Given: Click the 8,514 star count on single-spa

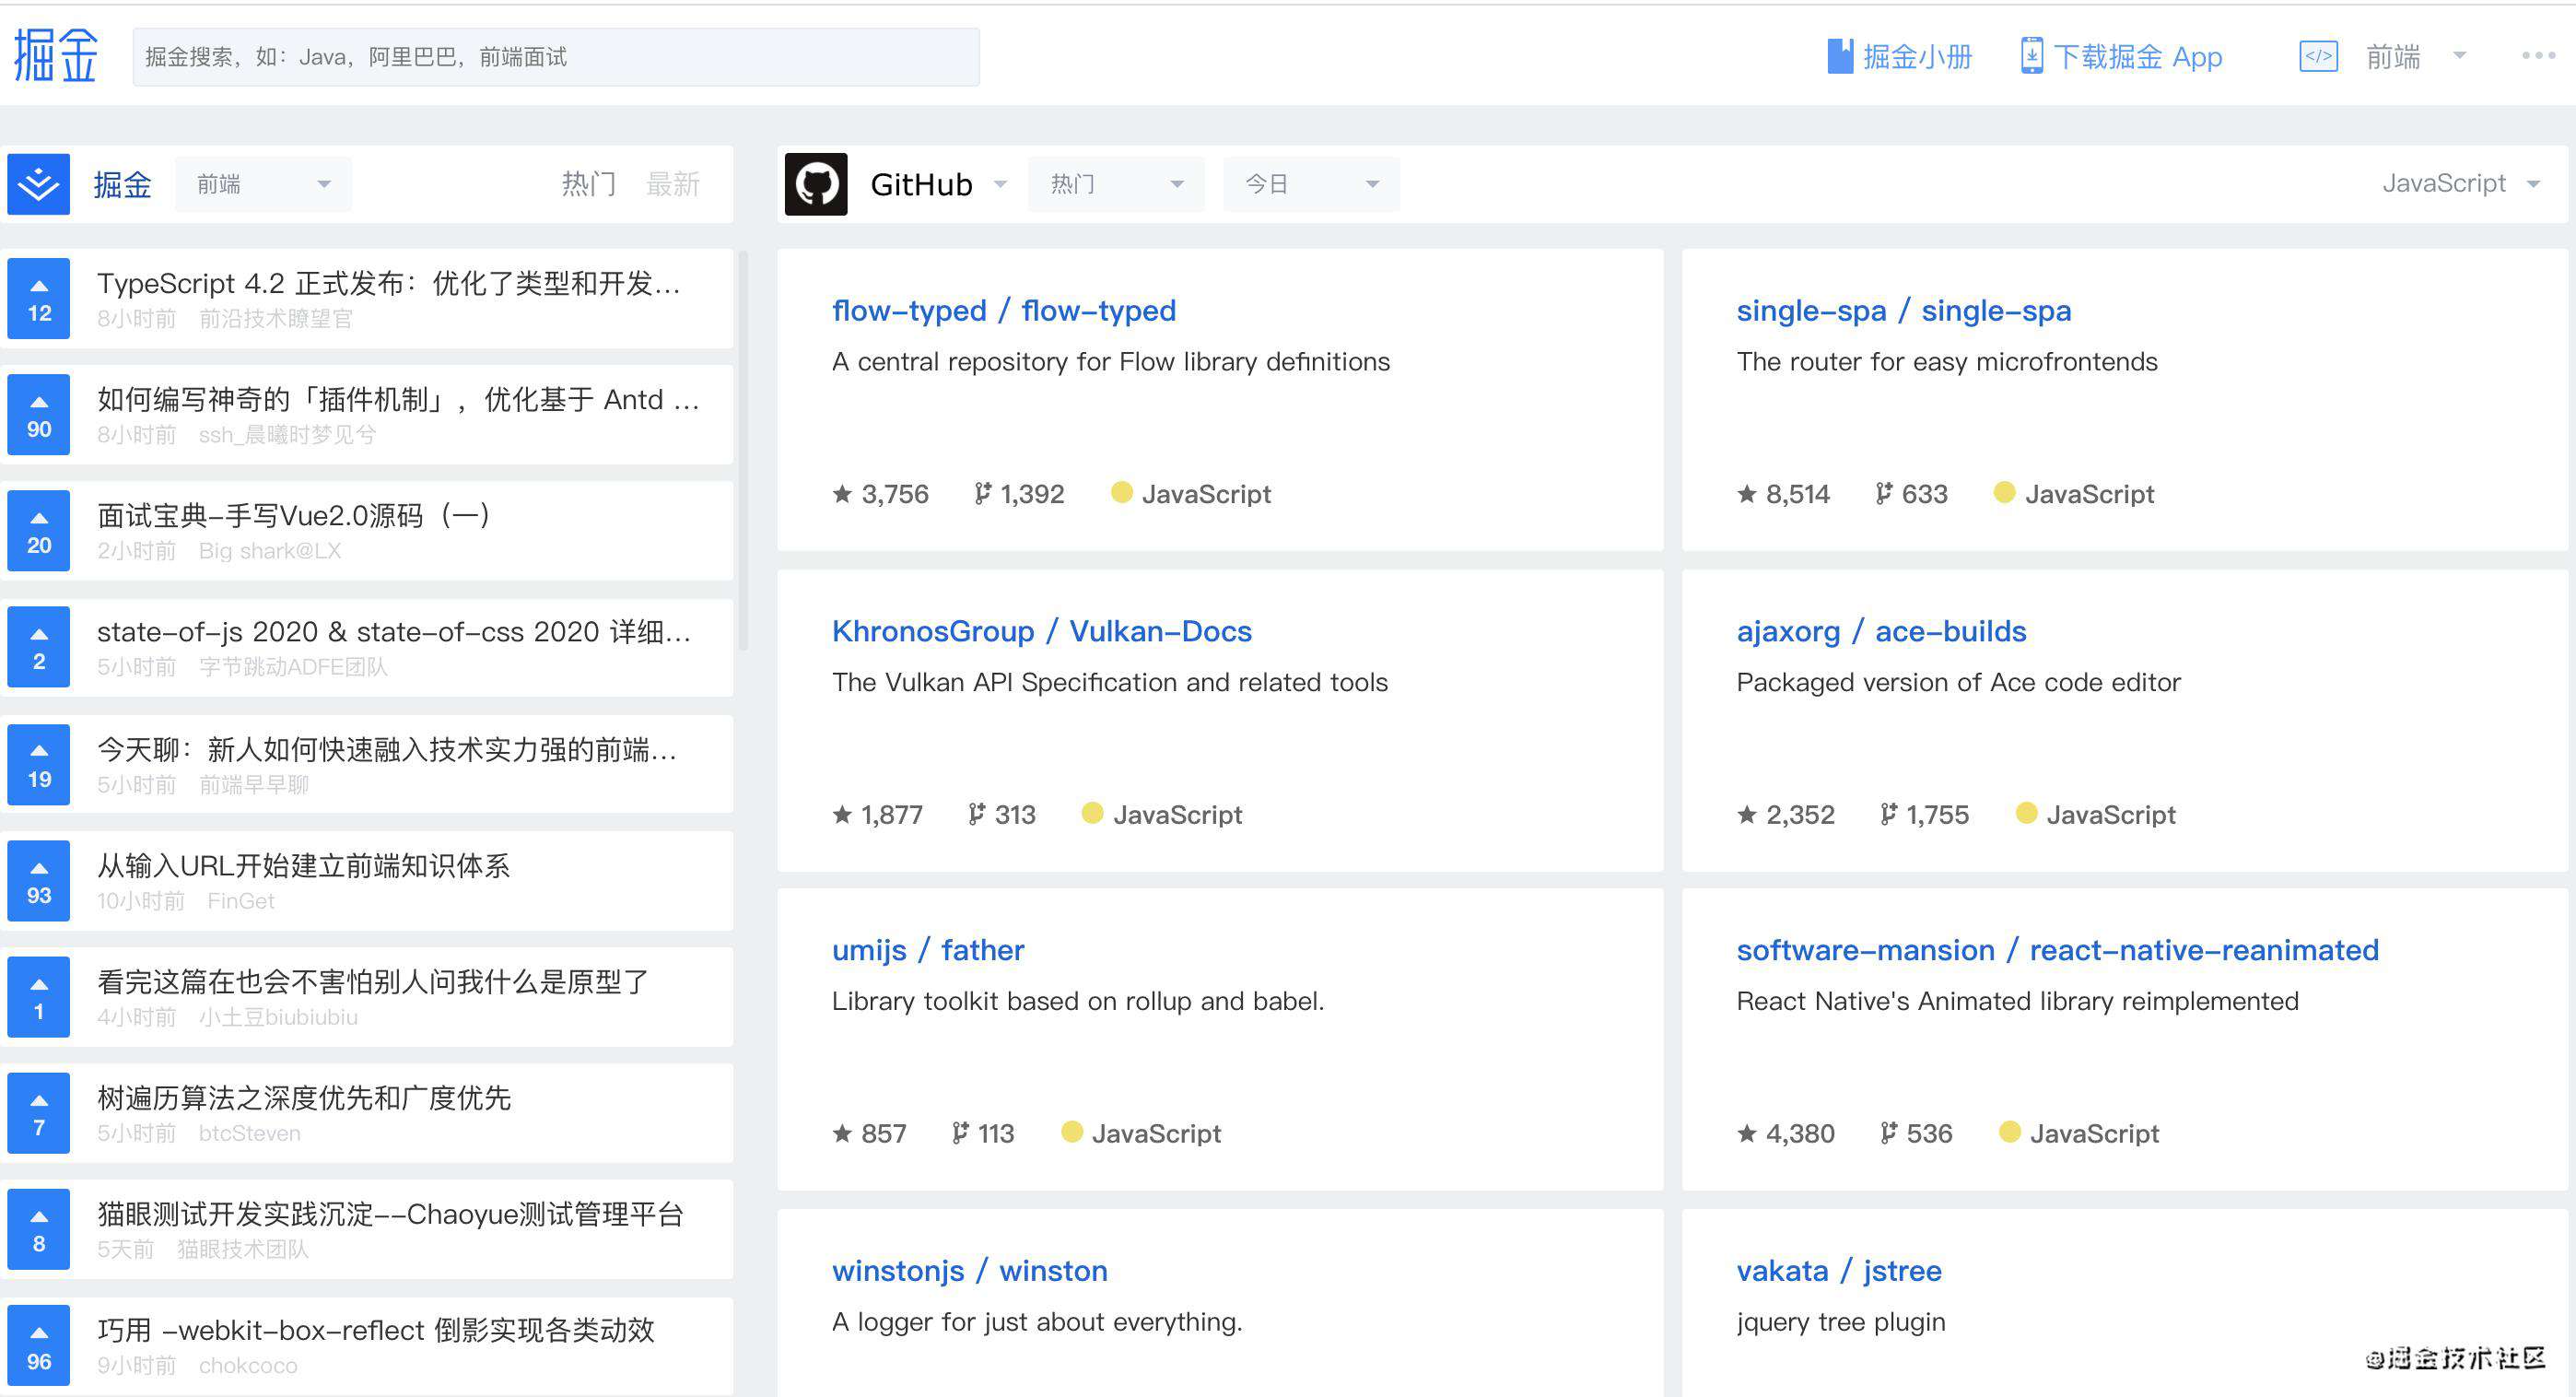Looking at the screenshot, I should pyautogui.click(x=1798, y=494).
